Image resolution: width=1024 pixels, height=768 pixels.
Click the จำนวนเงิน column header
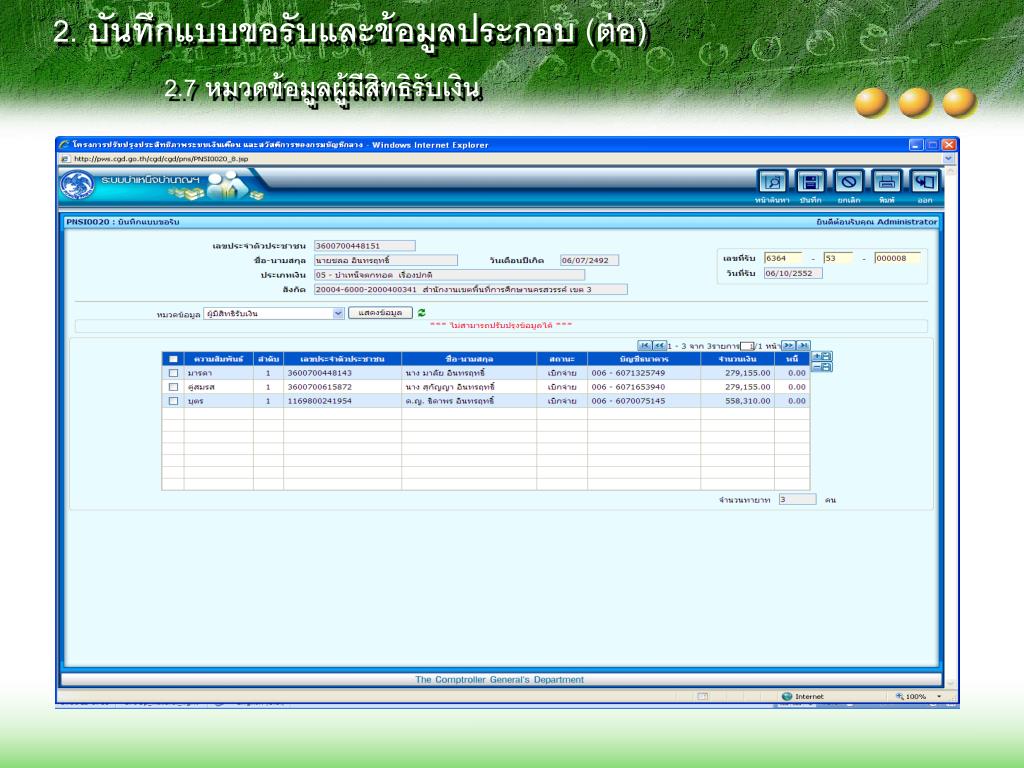737,359
